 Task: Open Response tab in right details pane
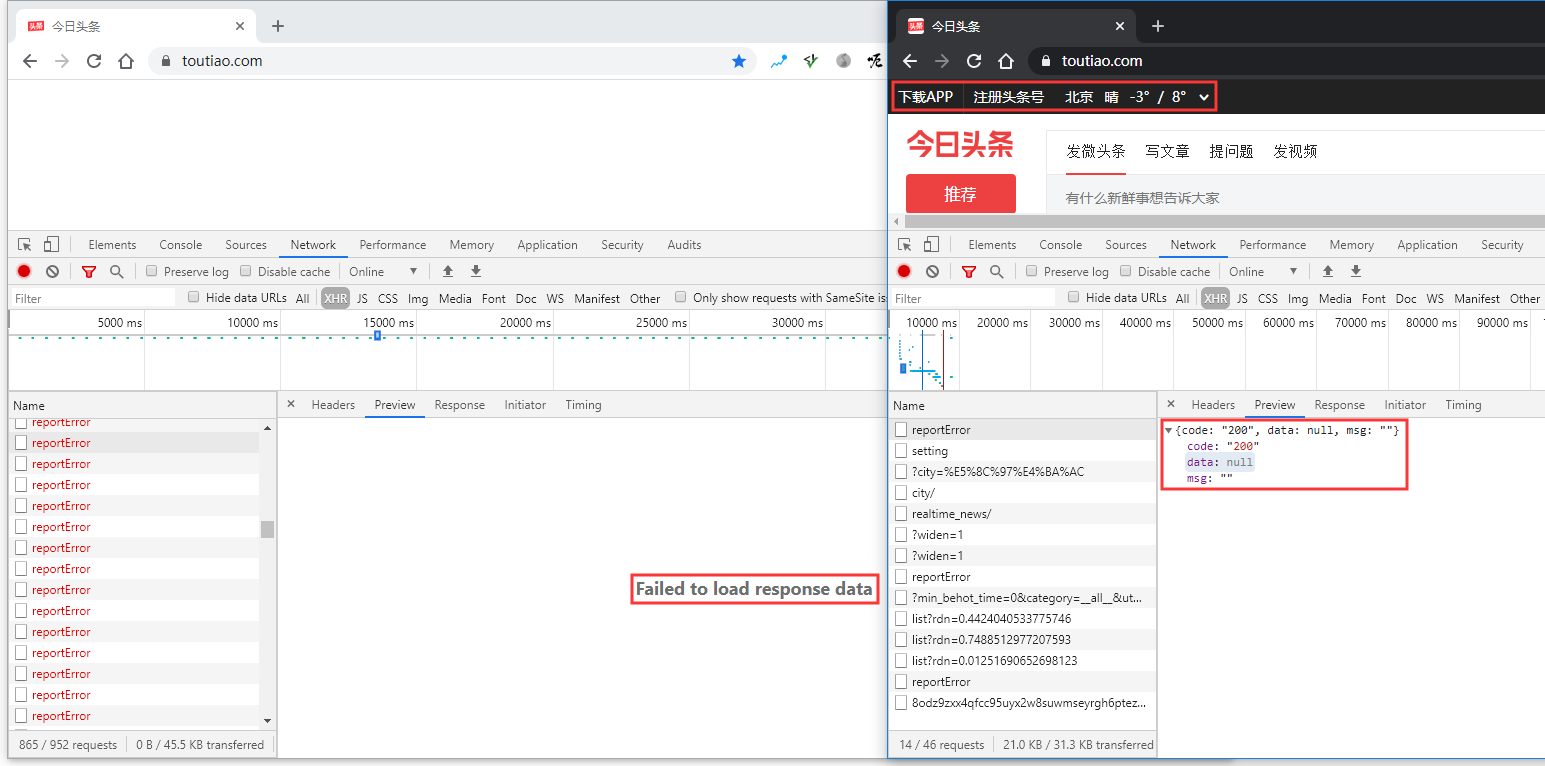tap(1339, 404)
